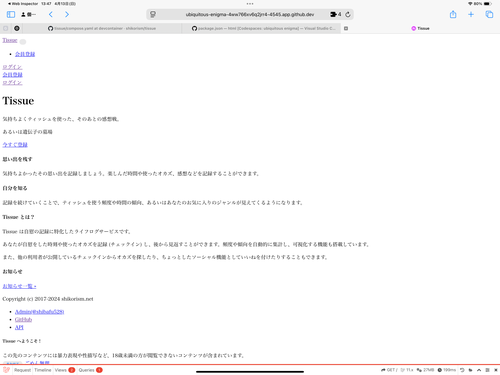Open the Request debug bar tab
This screenshot has height=375, width=500.
click(x=22, y=370)
